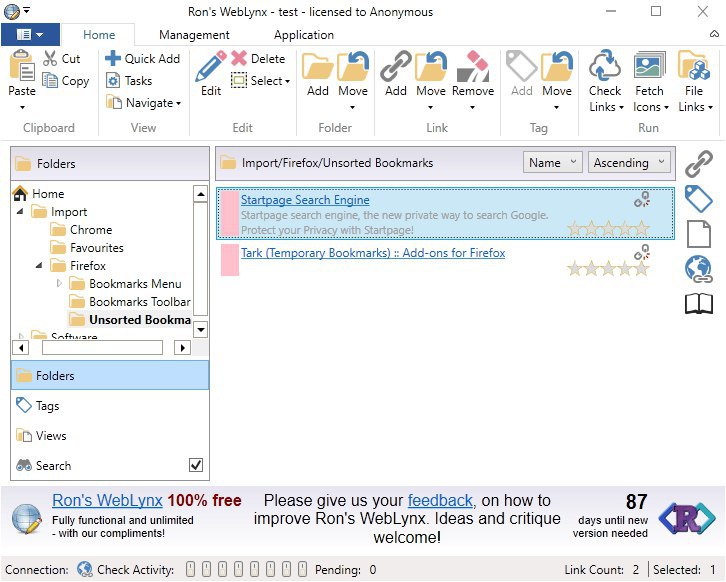Toggle the Search panel checkbox
Image resolution: width=726 pixels, height=582 pixels.
tap(196, 465)
